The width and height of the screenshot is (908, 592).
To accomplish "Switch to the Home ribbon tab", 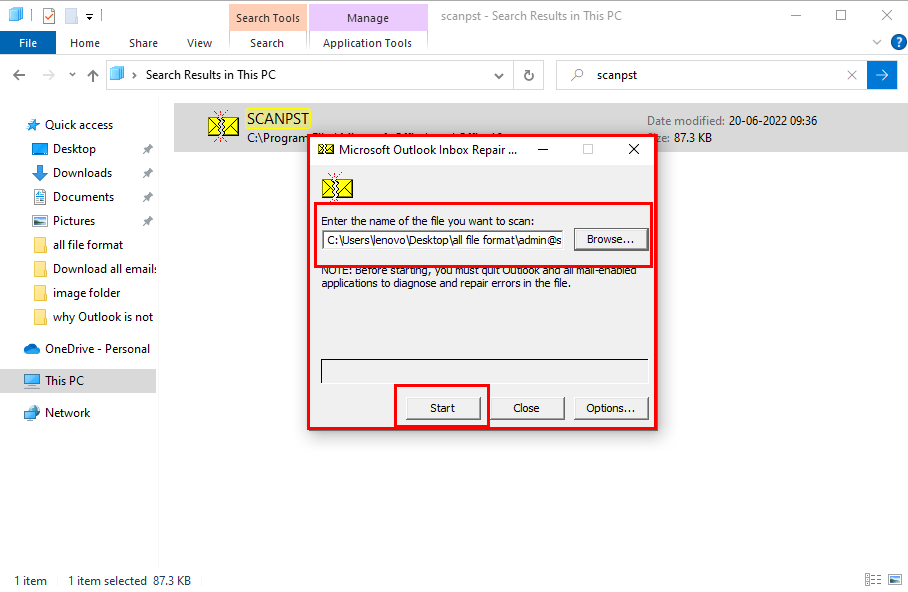I will tap(85, 43).
